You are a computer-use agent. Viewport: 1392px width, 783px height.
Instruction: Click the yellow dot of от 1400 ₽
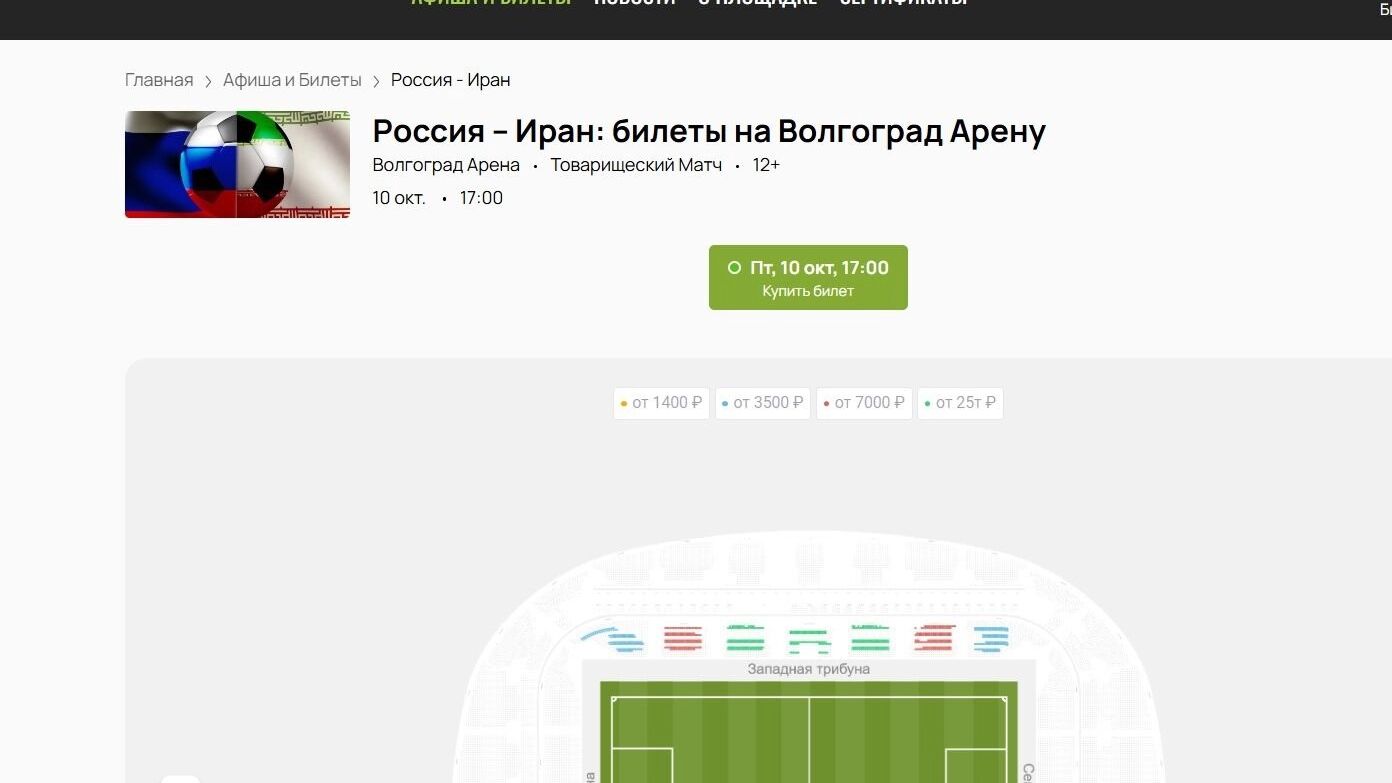[624, 404]
